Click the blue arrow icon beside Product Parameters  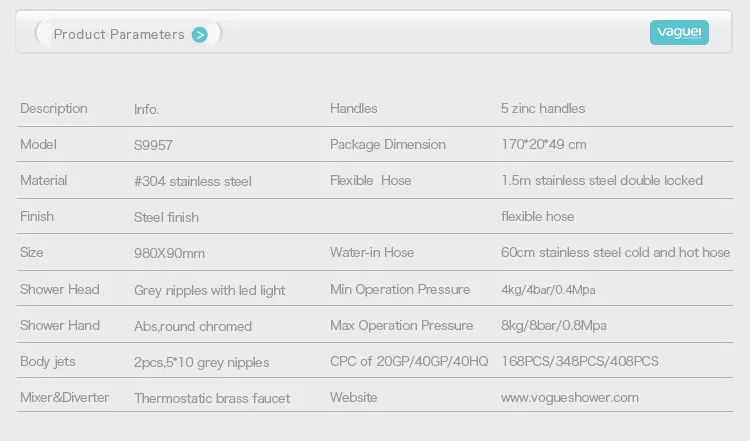click(199, 35)
